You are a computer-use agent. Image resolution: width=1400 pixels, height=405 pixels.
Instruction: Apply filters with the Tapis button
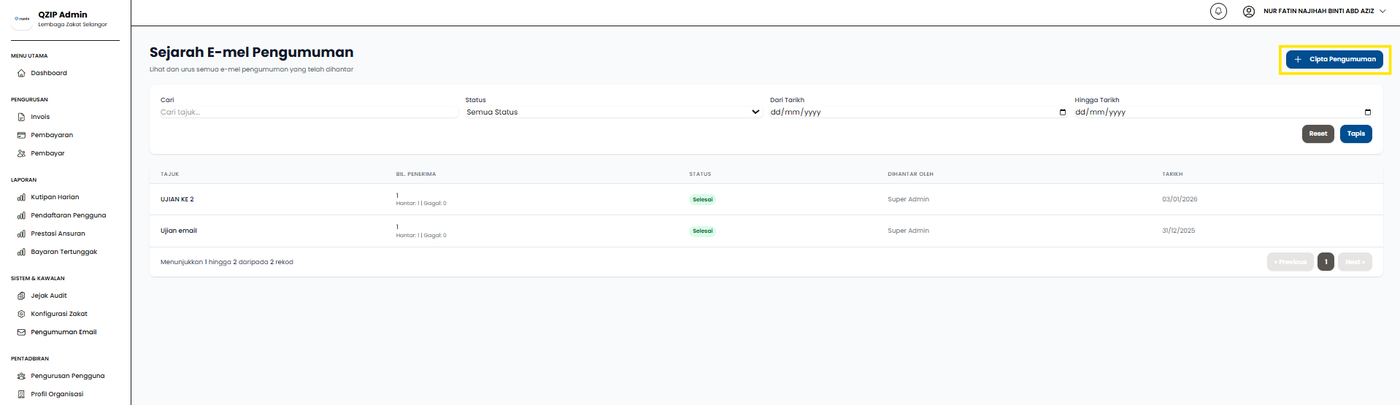coord(1356,134)
